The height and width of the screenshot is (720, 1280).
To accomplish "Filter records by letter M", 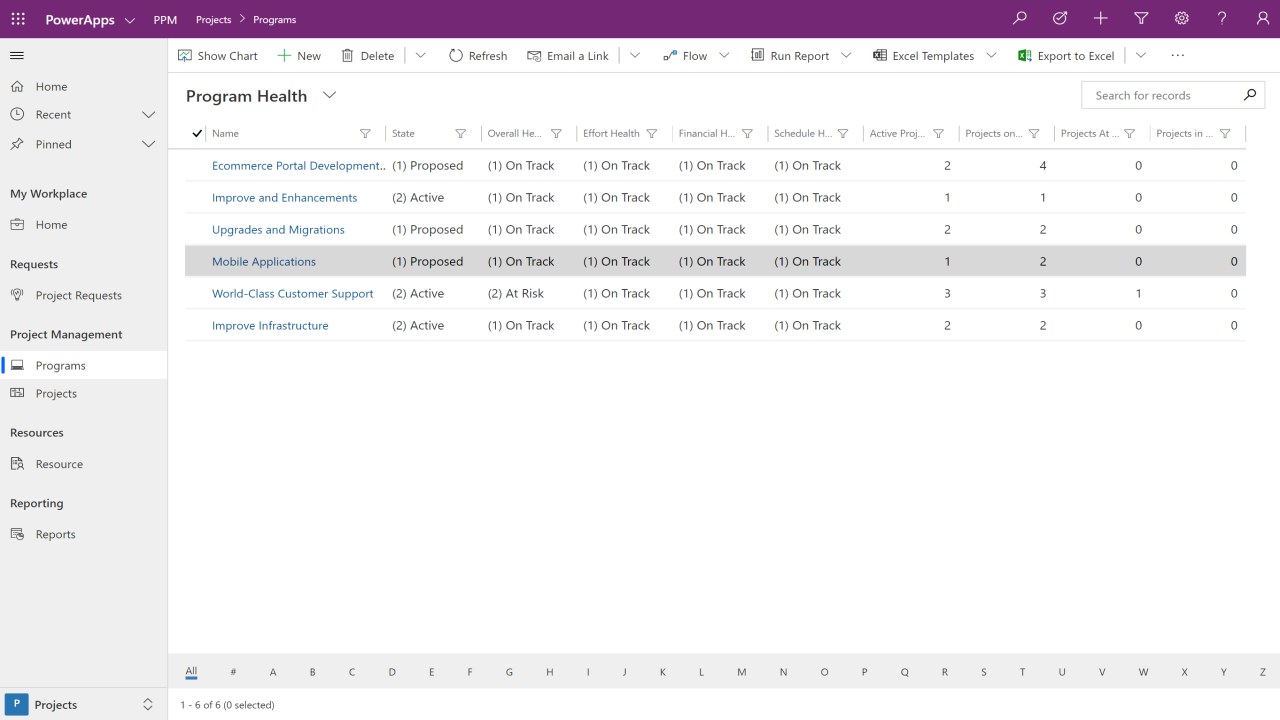I will coord(741,672).
